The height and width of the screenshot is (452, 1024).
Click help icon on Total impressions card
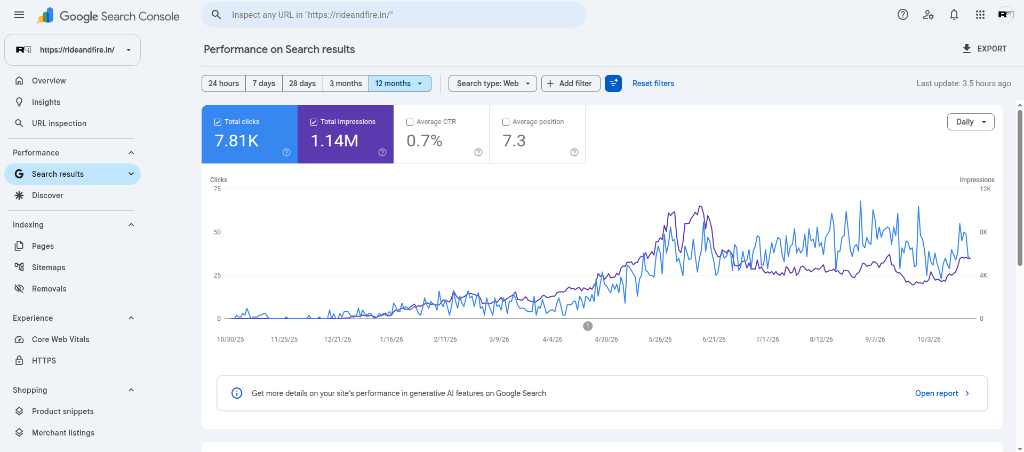point(382,152)
